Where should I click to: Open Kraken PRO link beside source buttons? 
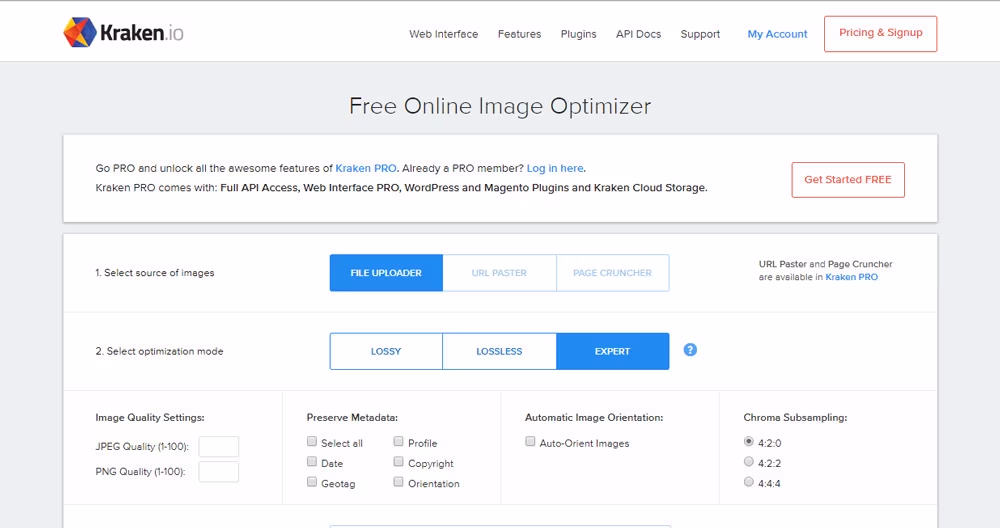tap(851, 277)
